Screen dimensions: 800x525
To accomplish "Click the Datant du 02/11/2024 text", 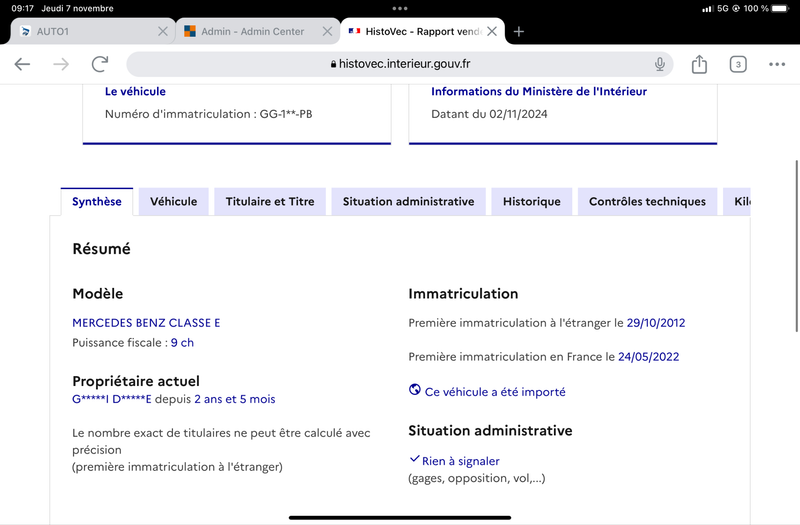I will click(489, 114).
